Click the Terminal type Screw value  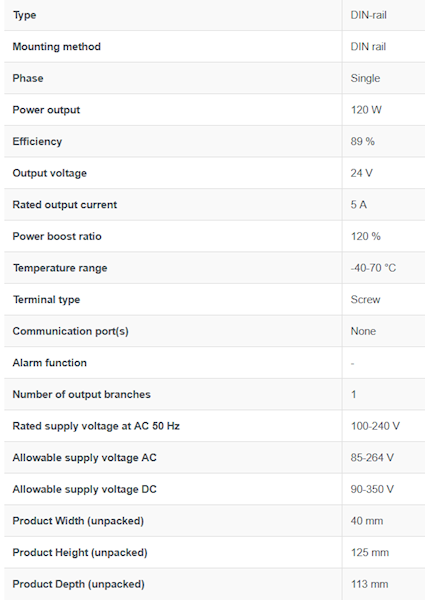point(365,300)
